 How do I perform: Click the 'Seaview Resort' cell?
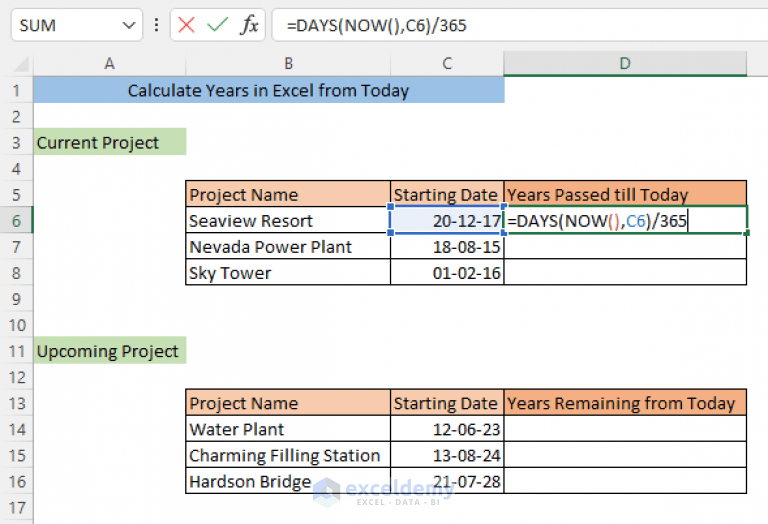tap(288, 221)
